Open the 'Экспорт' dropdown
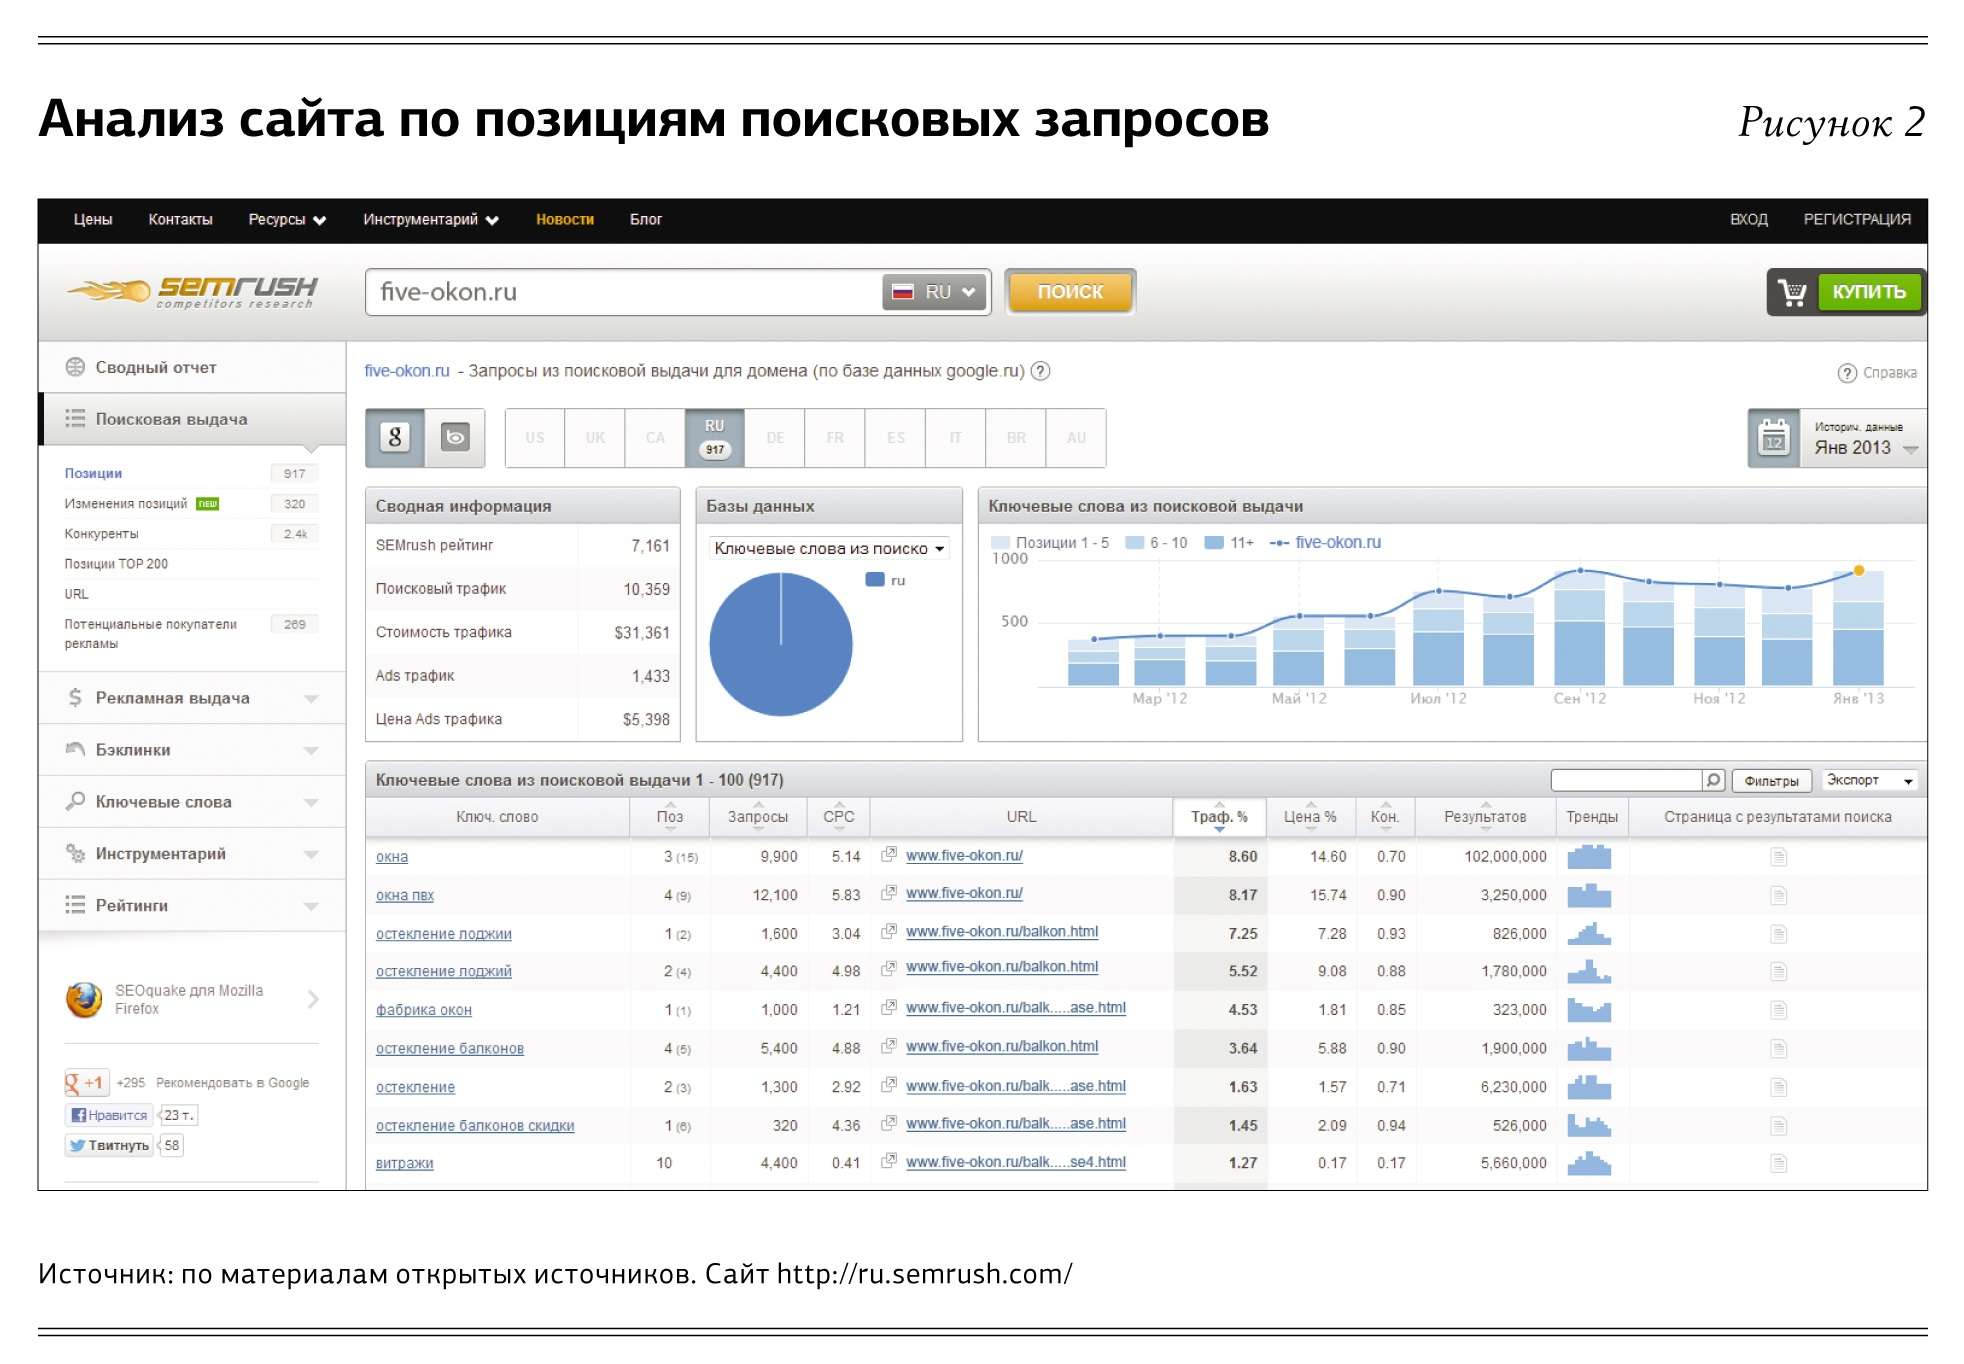This screenshot has width=1964, height=1364. click(1868, 780)
